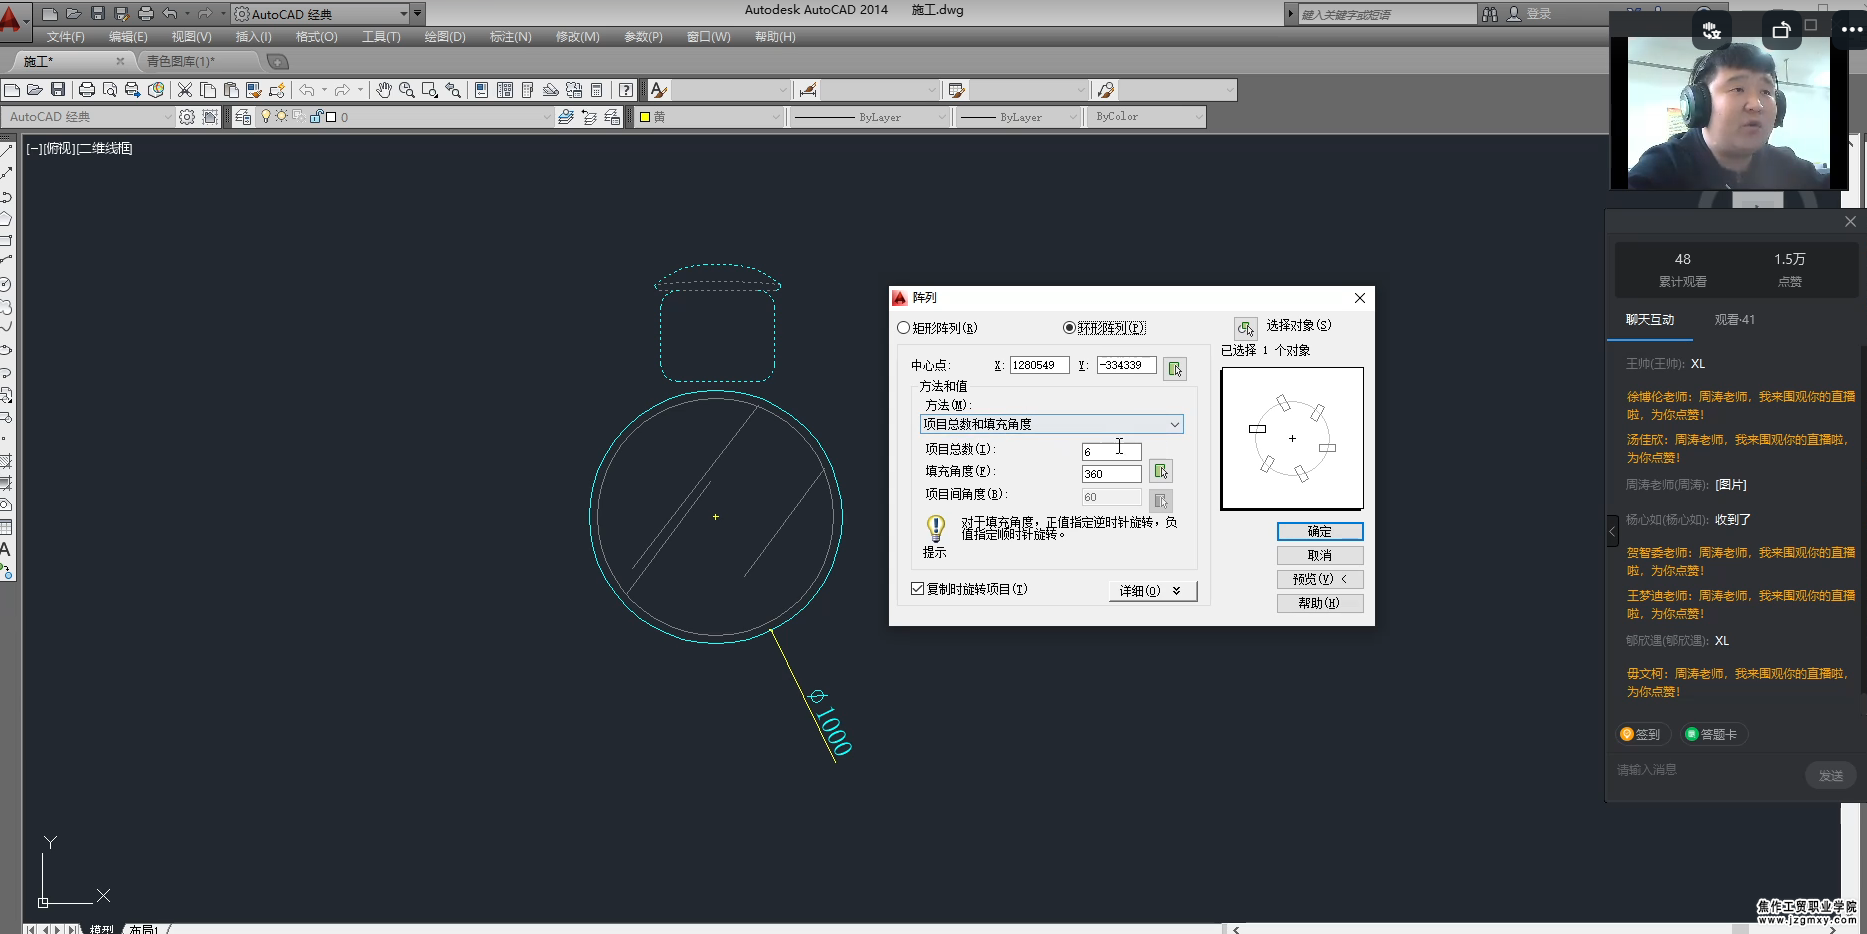Open the Draw (绘图) menu

(x=445, y=37)
